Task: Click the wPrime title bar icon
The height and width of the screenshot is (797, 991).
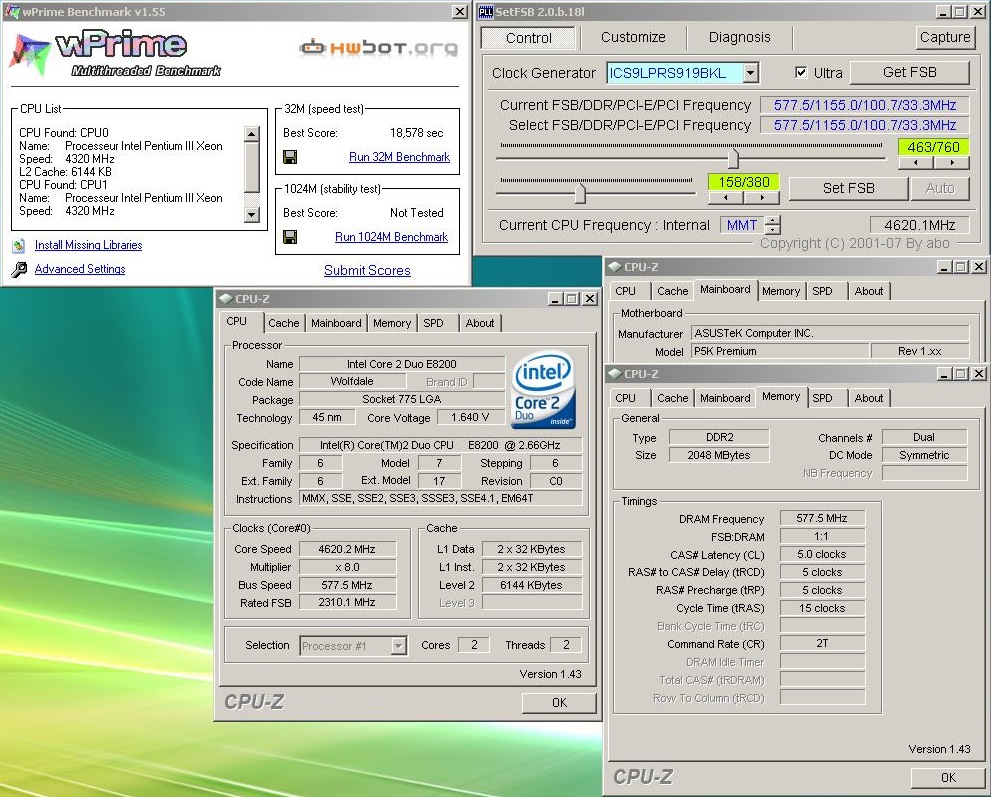Action: click(x=12, y=11)
